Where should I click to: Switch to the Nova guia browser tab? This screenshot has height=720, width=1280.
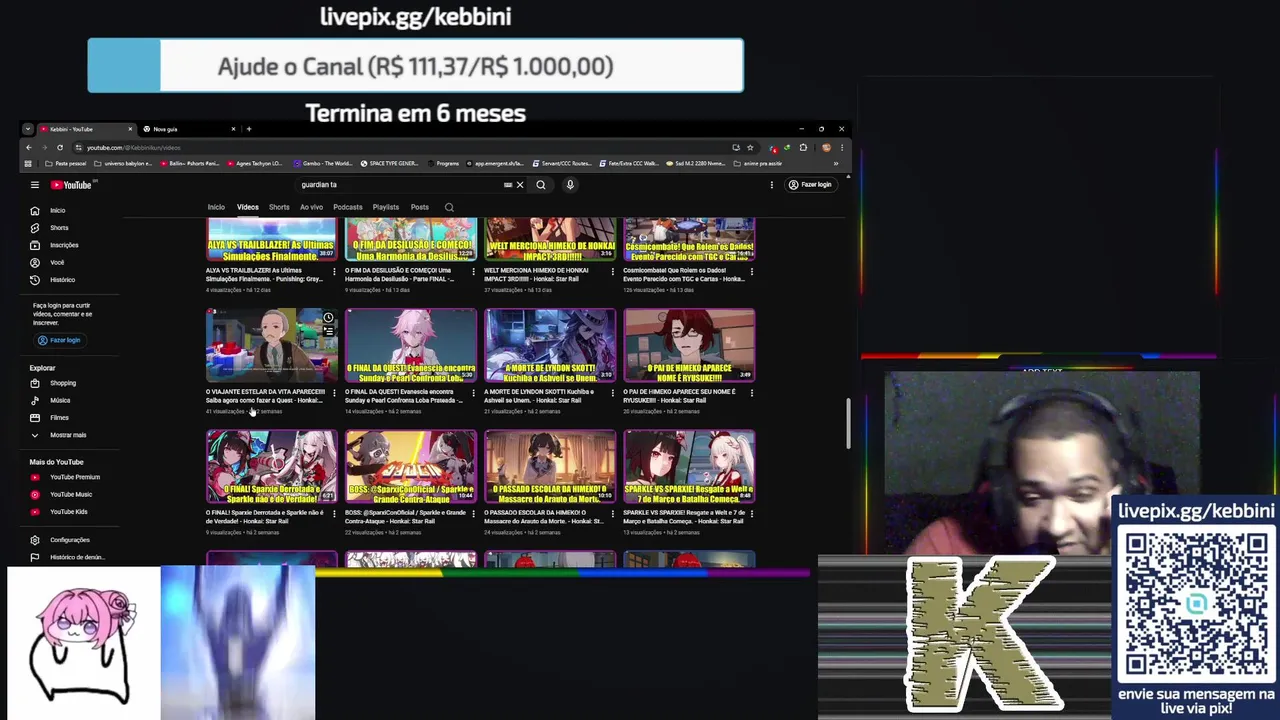pyautogui.click(x=188, y=129)
